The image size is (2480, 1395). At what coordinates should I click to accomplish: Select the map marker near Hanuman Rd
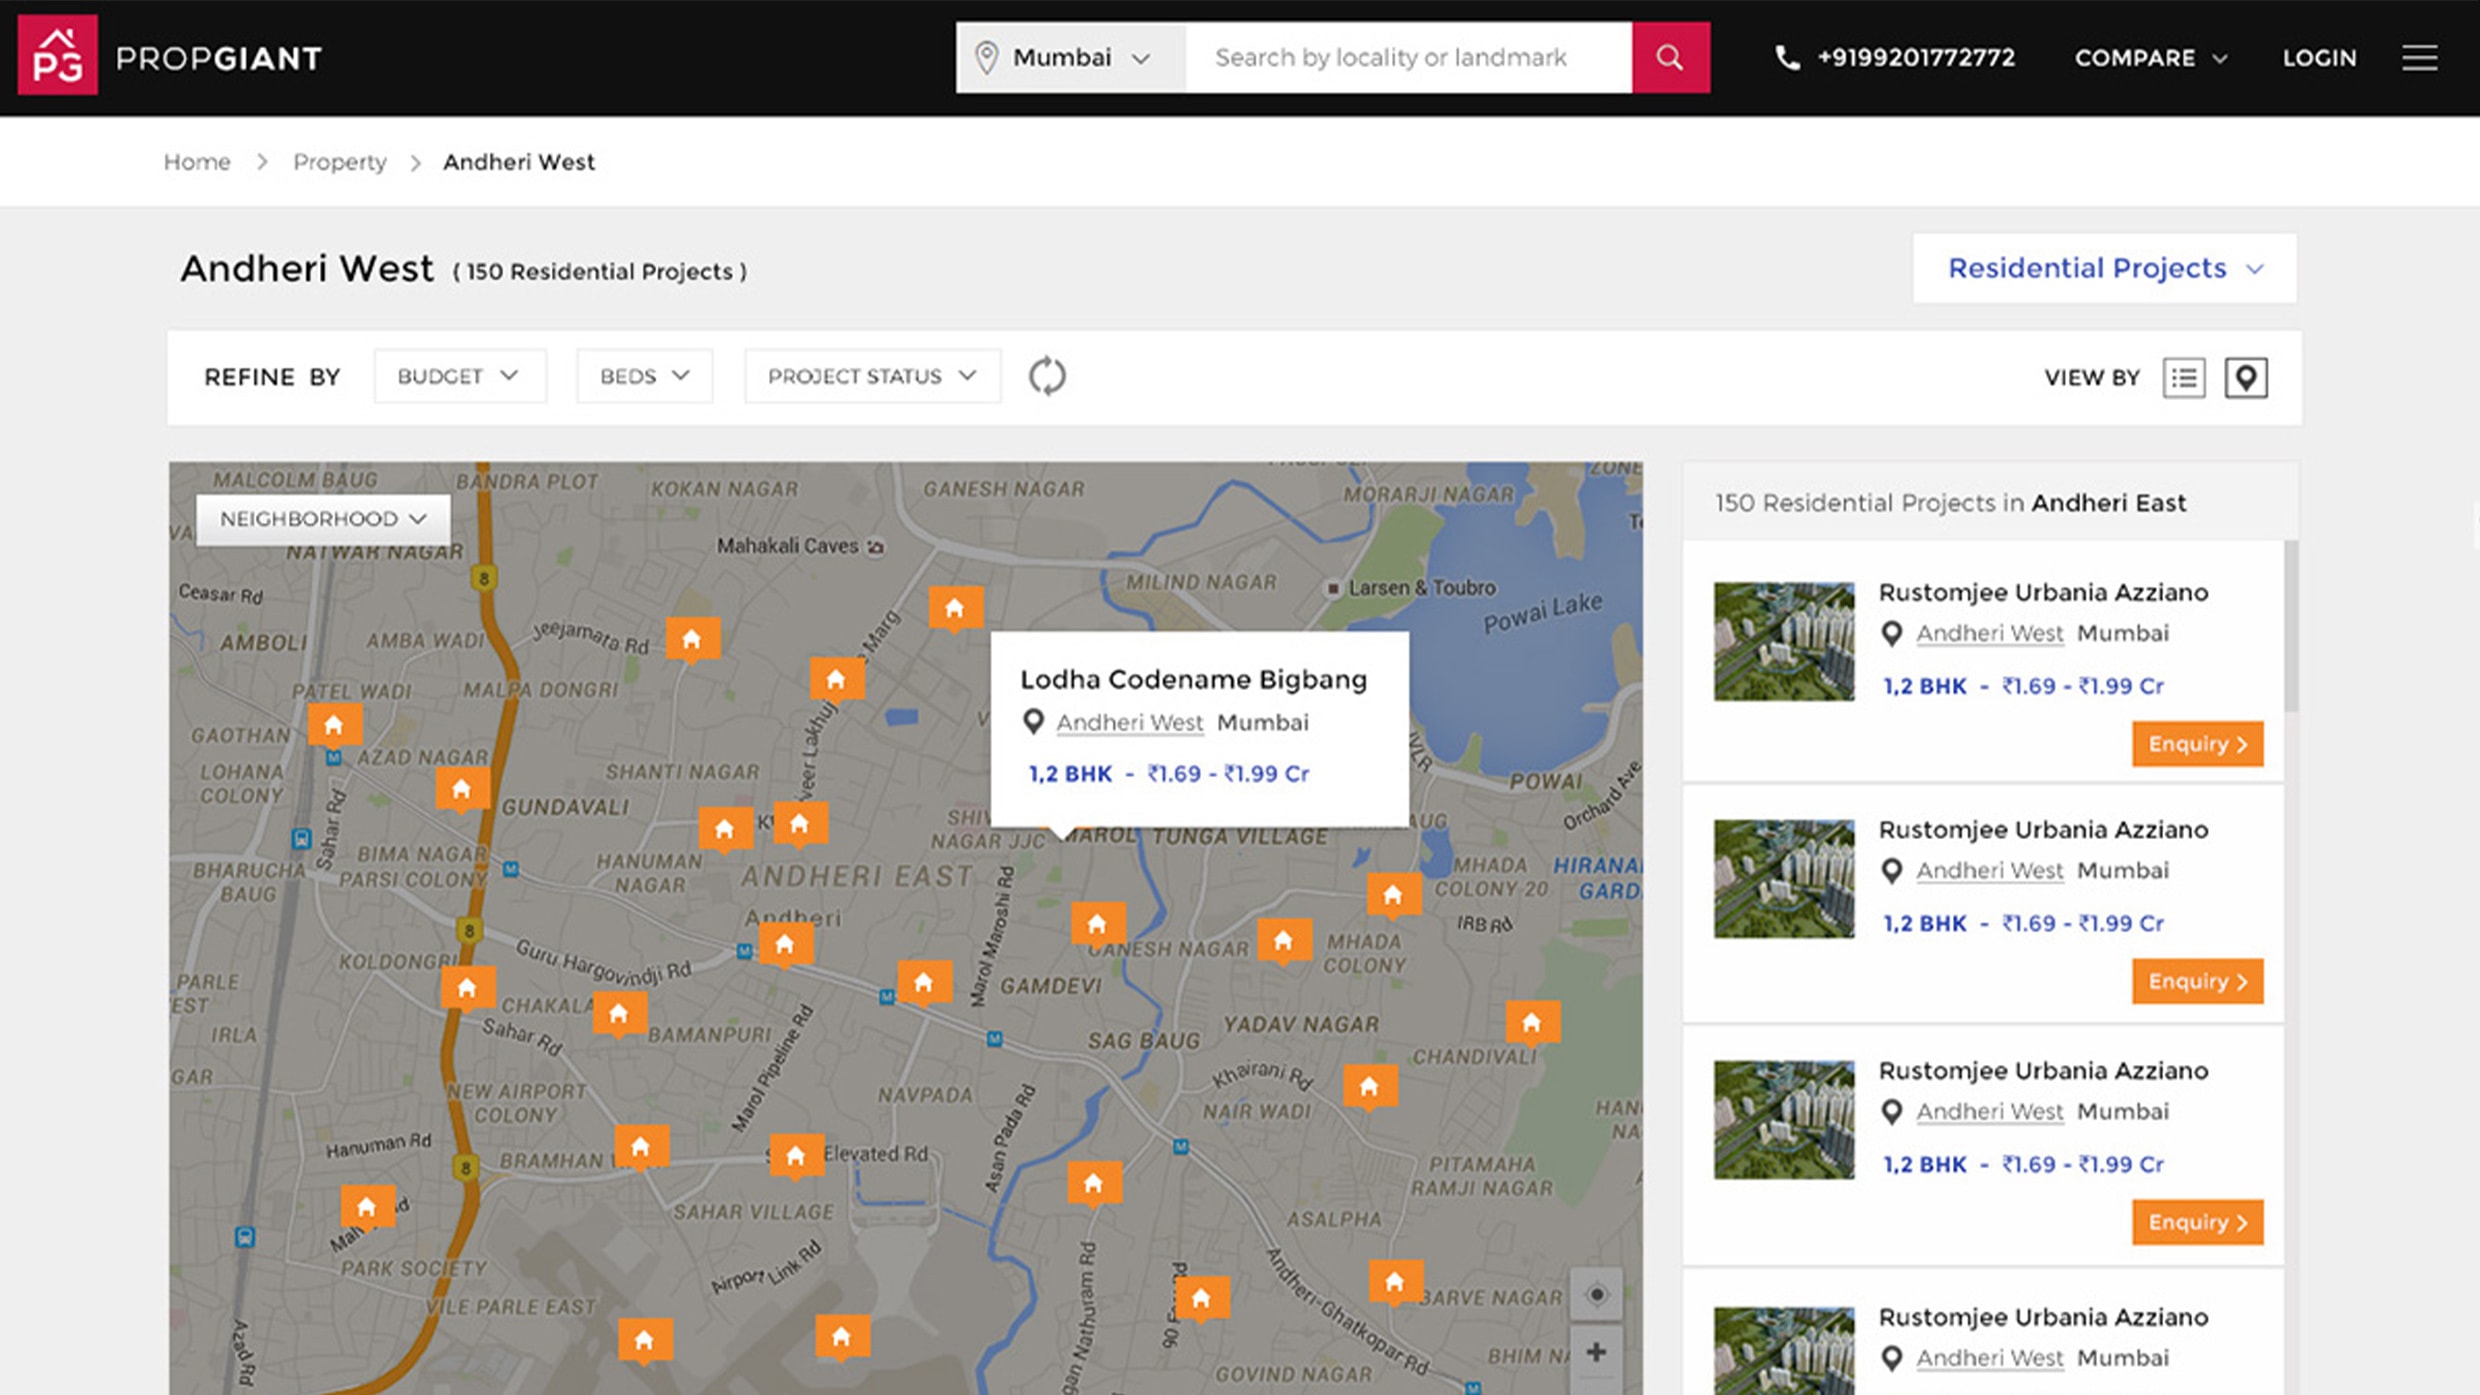pyautogui.click(x=367, y=1207)
